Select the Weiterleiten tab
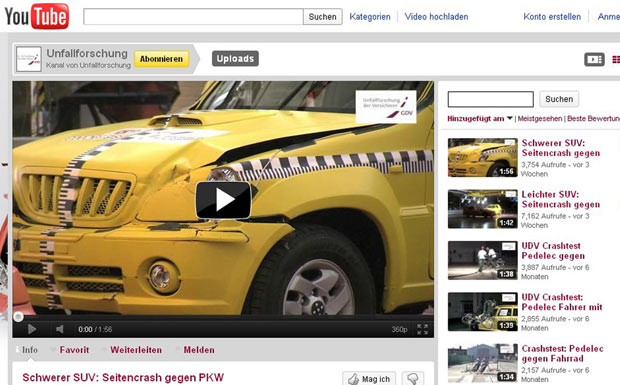 tap(136, 350)
